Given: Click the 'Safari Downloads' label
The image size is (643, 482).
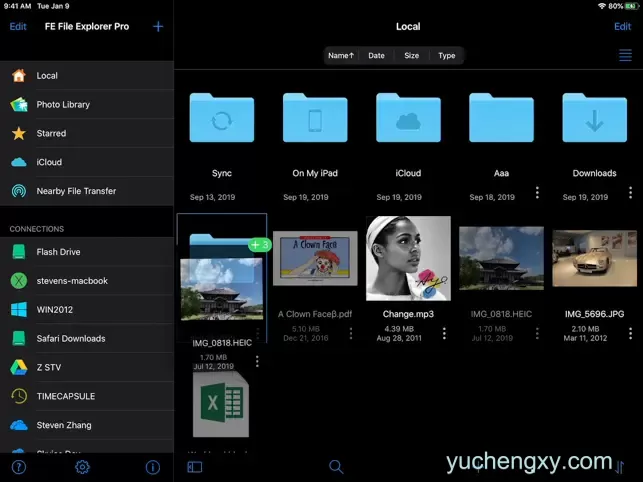Looking at the screenshot, I should pos(71,338).
